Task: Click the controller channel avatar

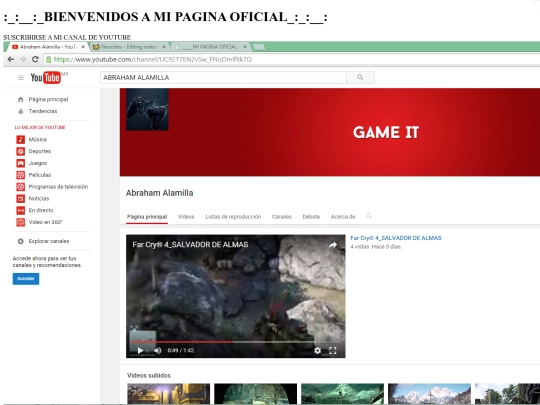Action: pos(147,110)
